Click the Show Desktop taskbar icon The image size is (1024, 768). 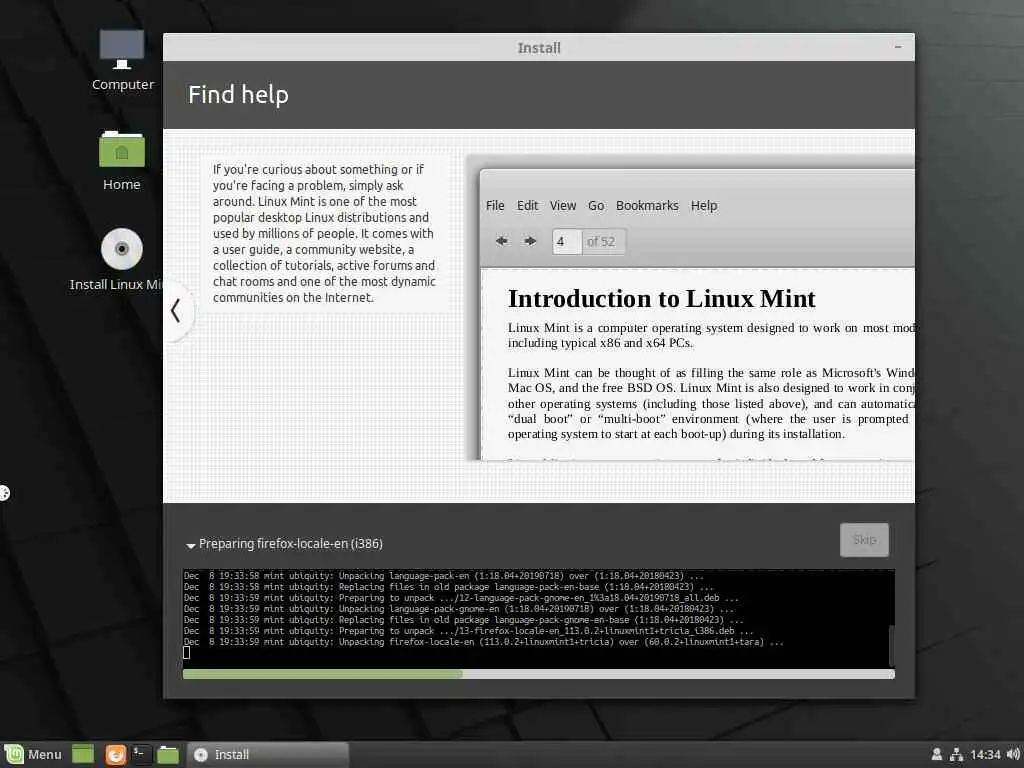pyautogui.click(x=83, y=754)
